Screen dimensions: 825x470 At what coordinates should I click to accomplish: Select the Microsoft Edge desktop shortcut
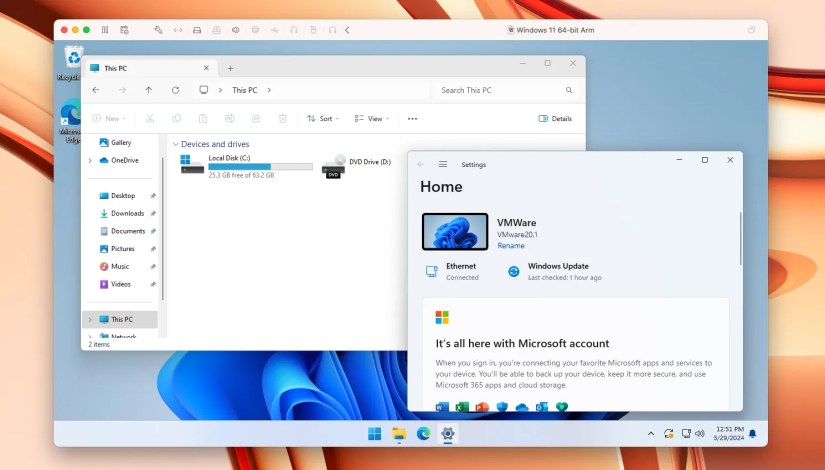tap(71, 122)
